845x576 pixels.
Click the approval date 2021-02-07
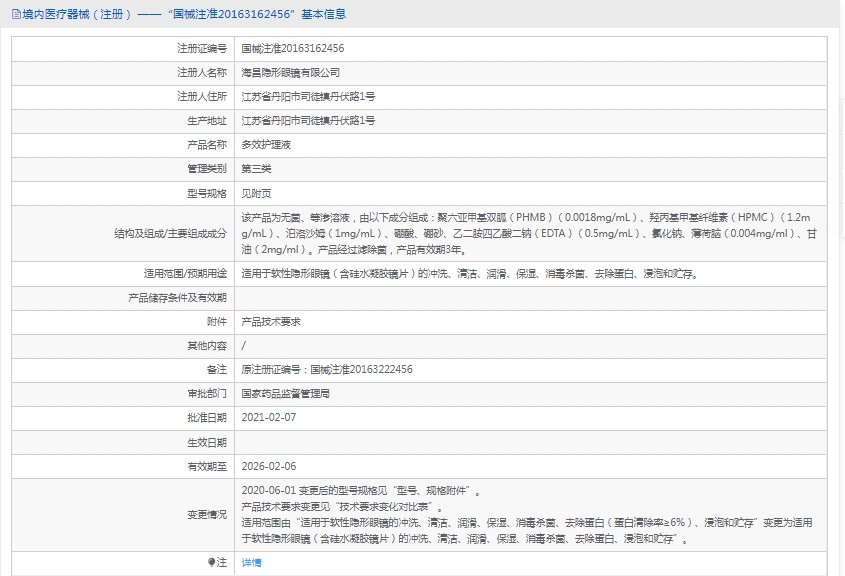pyautogui.click(x=269, y=418)
